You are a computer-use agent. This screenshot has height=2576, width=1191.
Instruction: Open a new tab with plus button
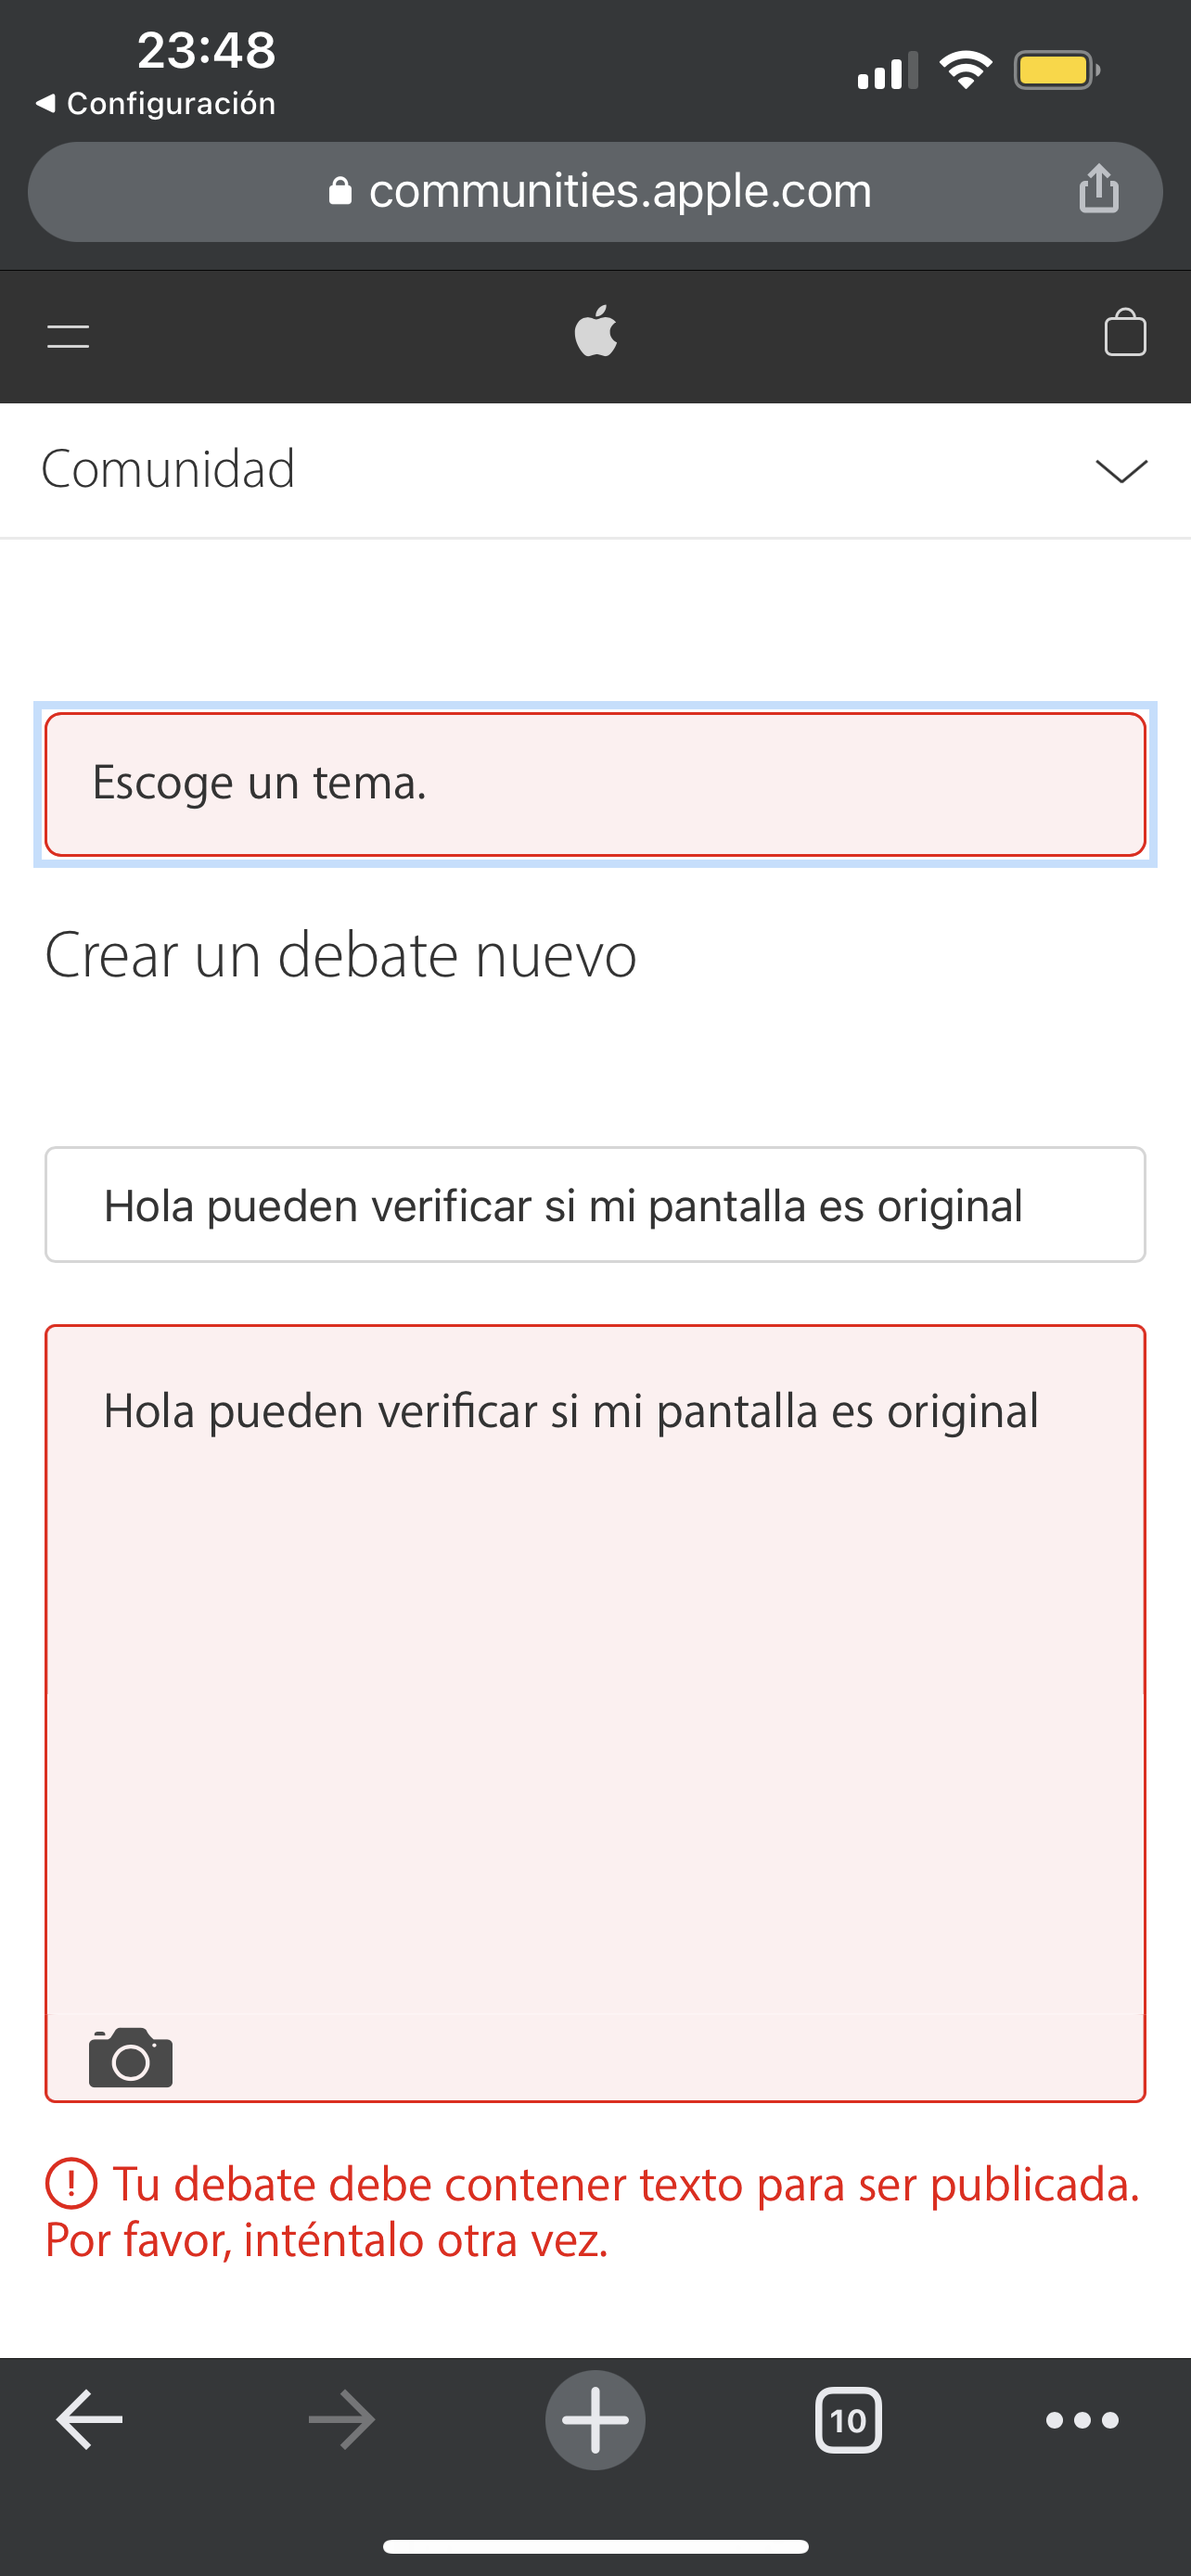[595, 2420]
